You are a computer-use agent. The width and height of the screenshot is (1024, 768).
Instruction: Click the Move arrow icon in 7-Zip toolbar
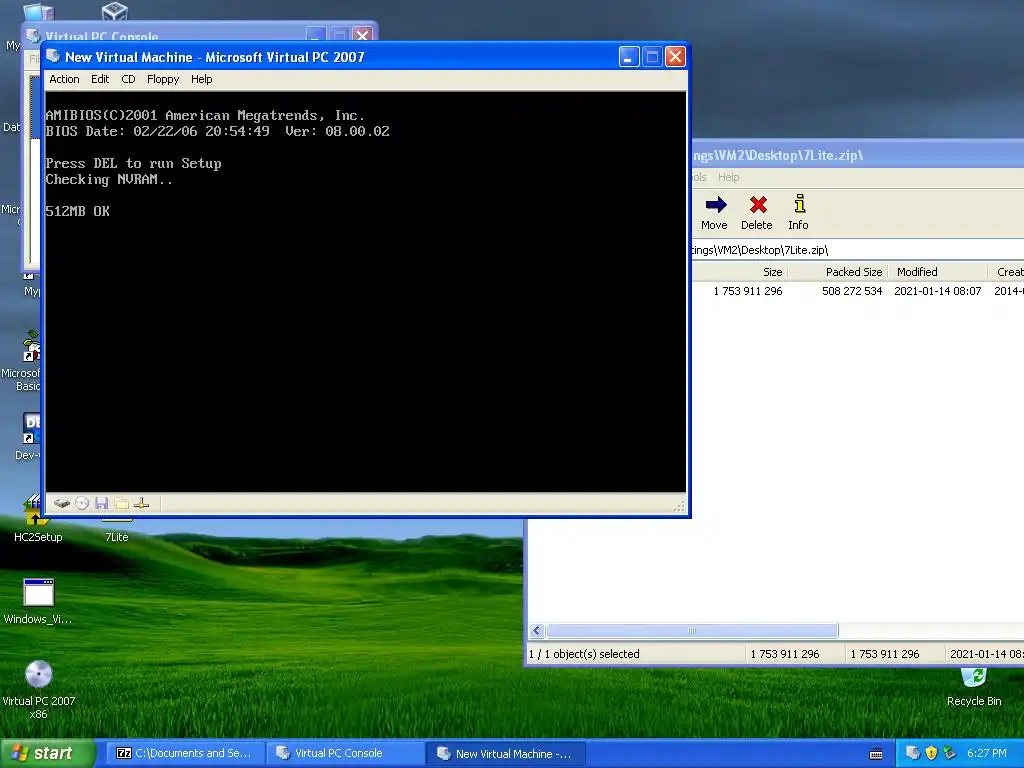click(x=714, y=205)
